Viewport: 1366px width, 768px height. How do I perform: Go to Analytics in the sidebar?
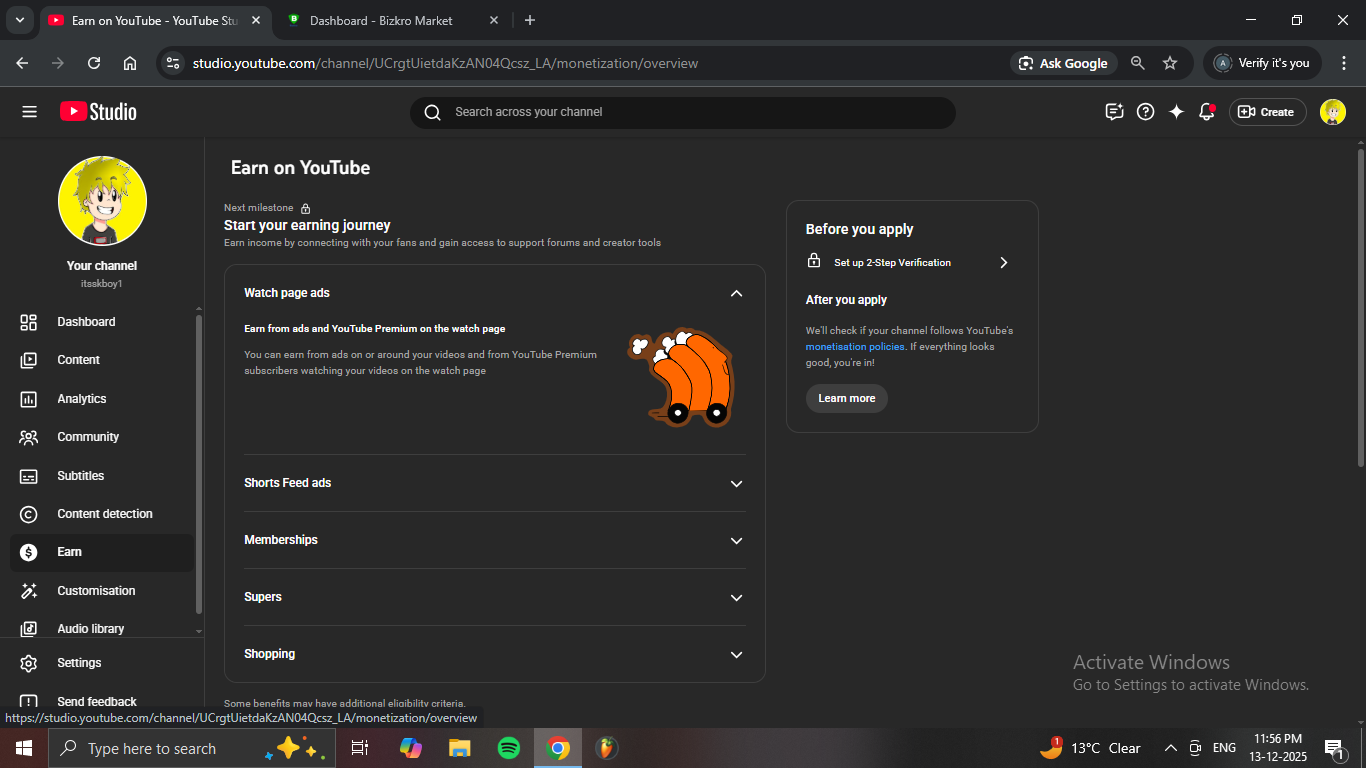click(x=81, y=399)
